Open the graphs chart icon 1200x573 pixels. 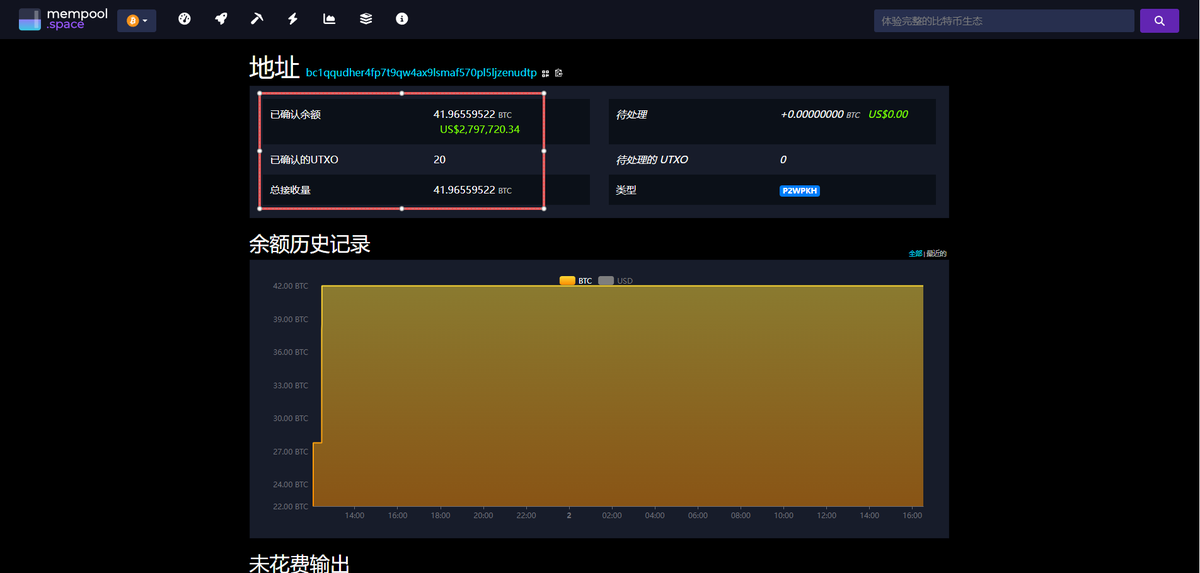point(329,19)
